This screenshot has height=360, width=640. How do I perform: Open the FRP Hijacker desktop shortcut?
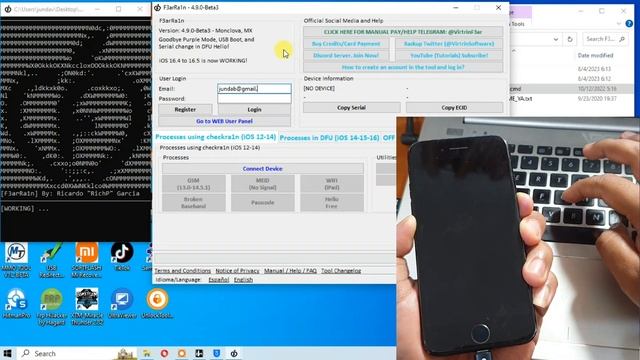click(x=51, y=307)
